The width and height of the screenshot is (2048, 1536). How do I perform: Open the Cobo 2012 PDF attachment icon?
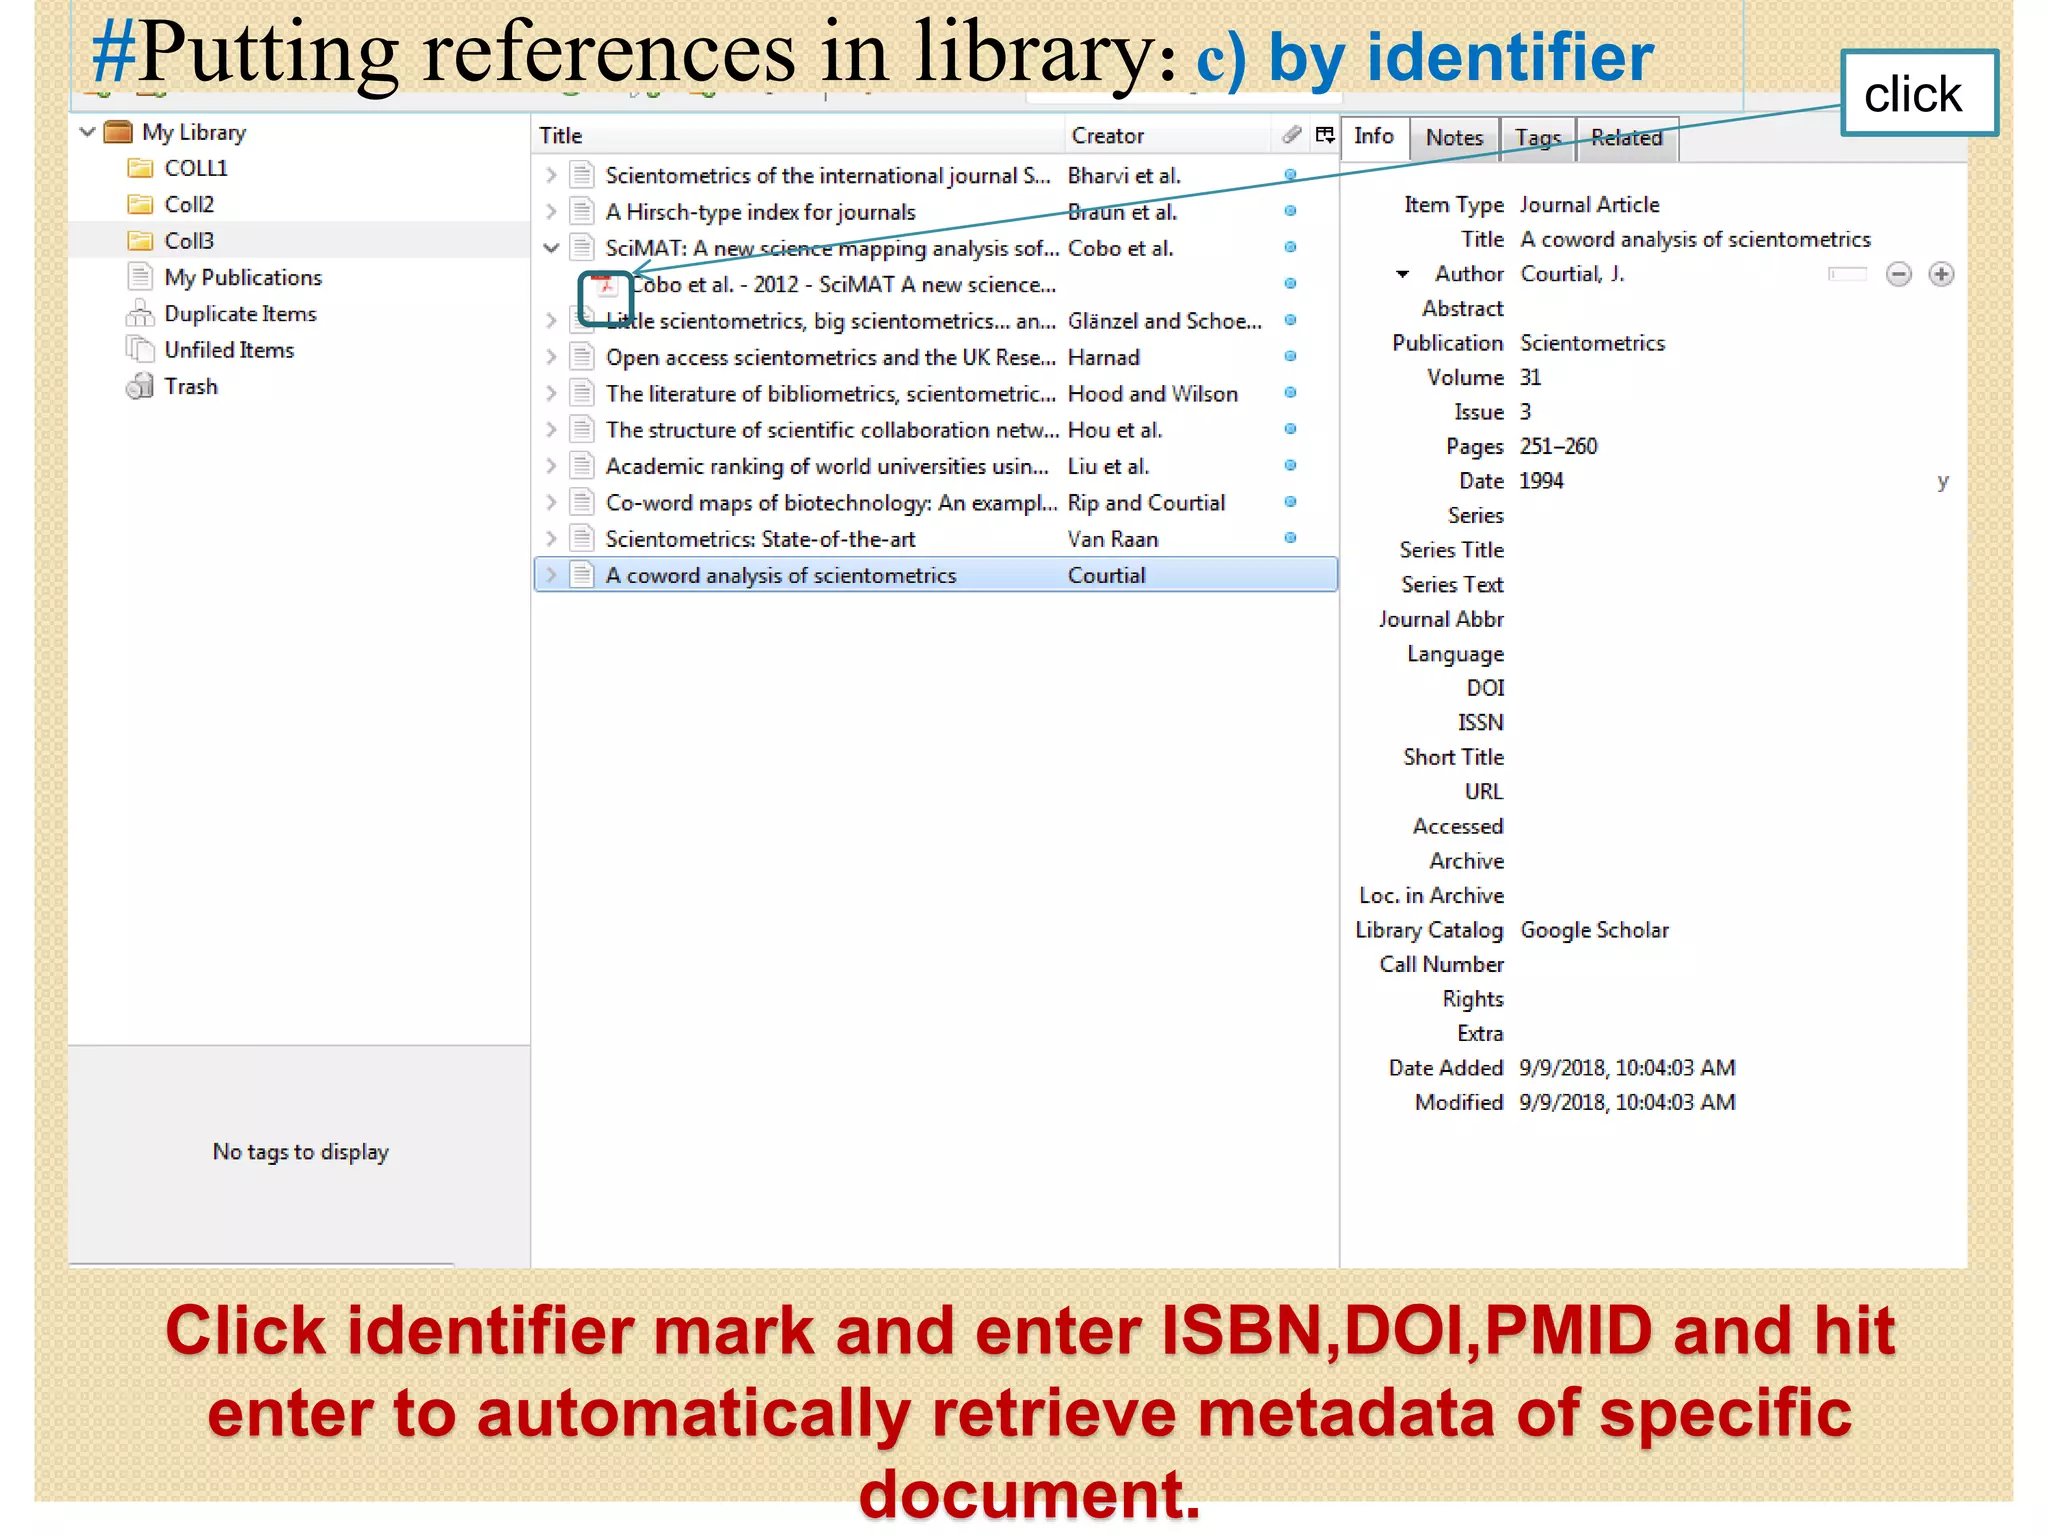point(605,286)
